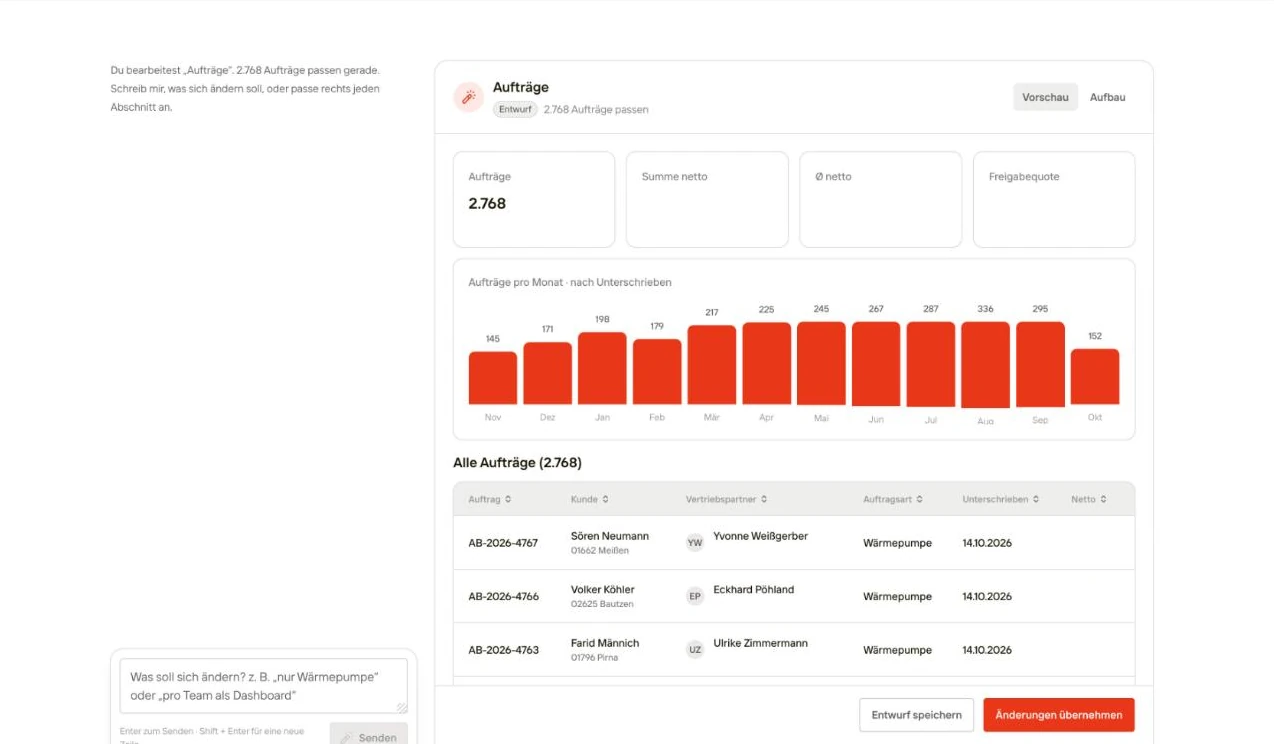This screenshot has width=1274, height=744.
Task: Click customer name Volker Köhler
Action: 603,589
